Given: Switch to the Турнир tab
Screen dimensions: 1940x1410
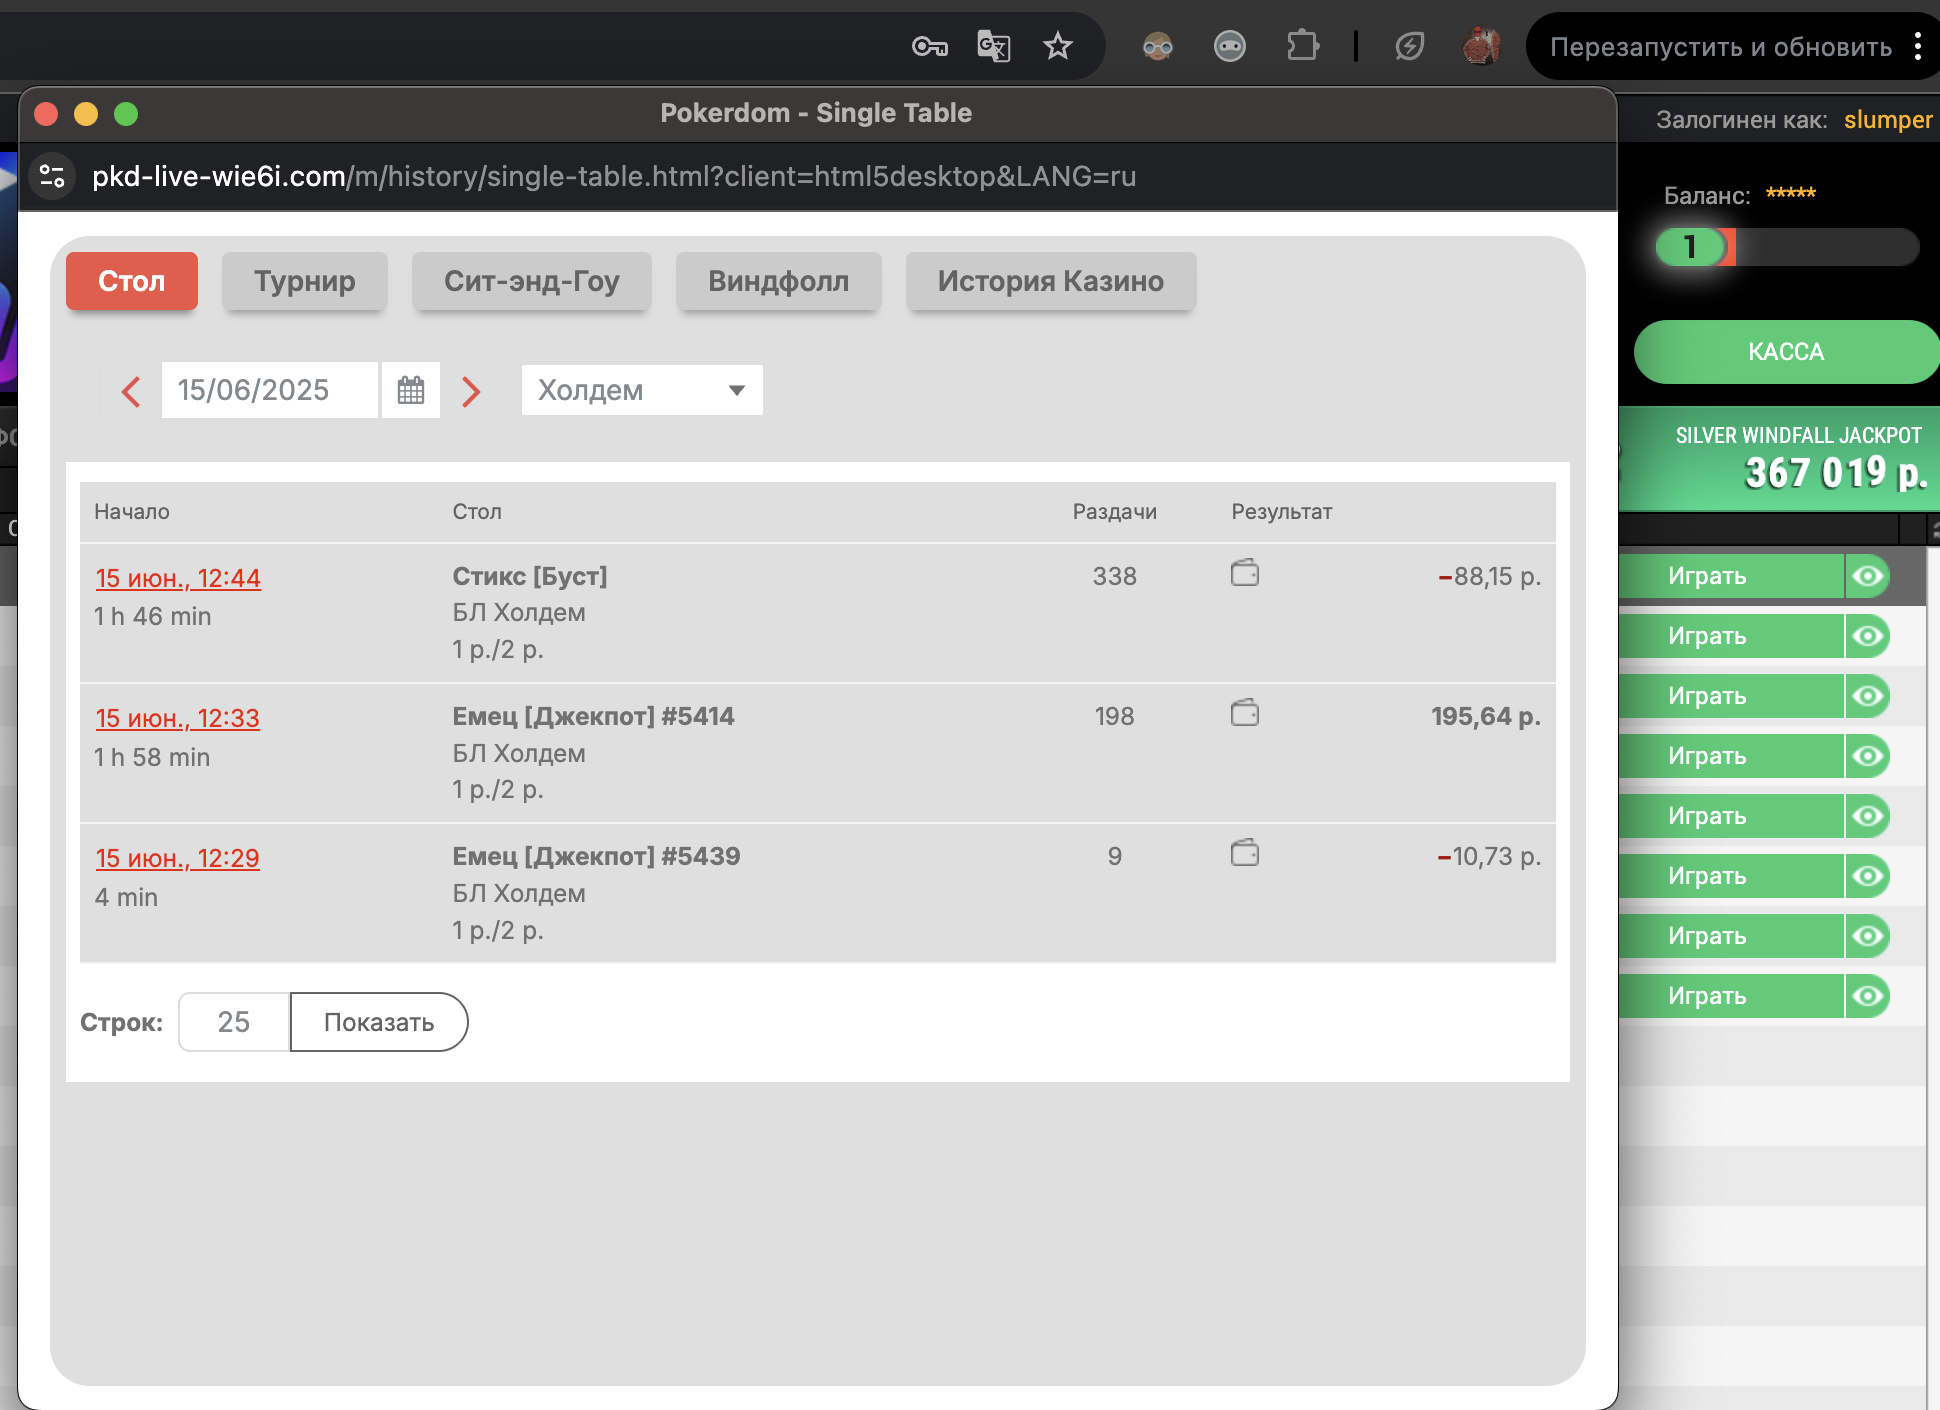Looking at the screenshot, I should click(305, 281).
